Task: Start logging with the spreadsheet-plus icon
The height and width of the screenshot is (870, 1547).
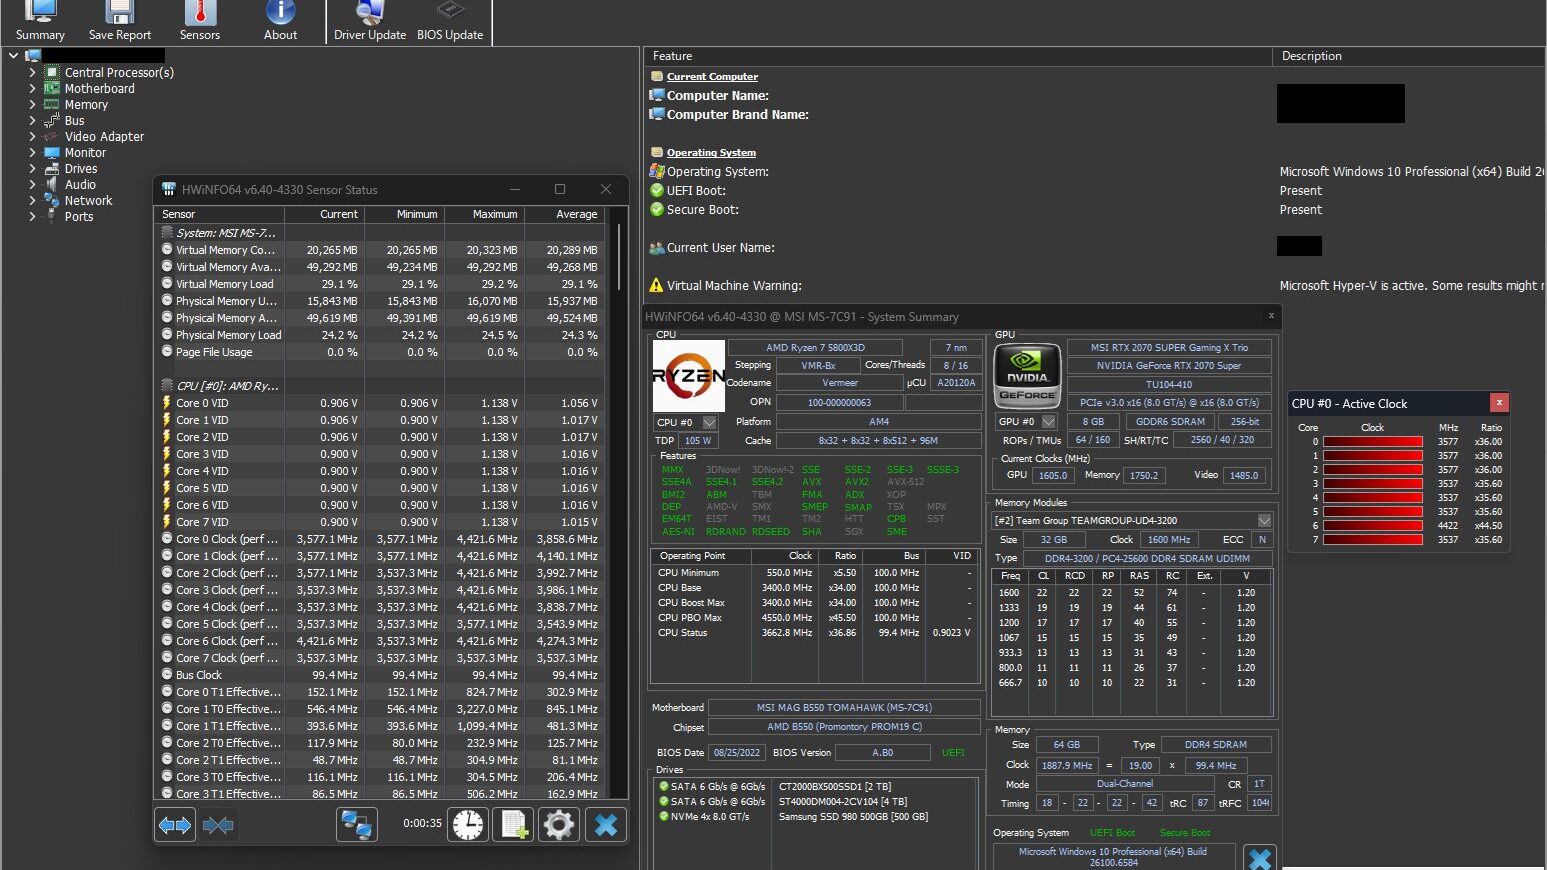Action: click(x=514, y=825)
